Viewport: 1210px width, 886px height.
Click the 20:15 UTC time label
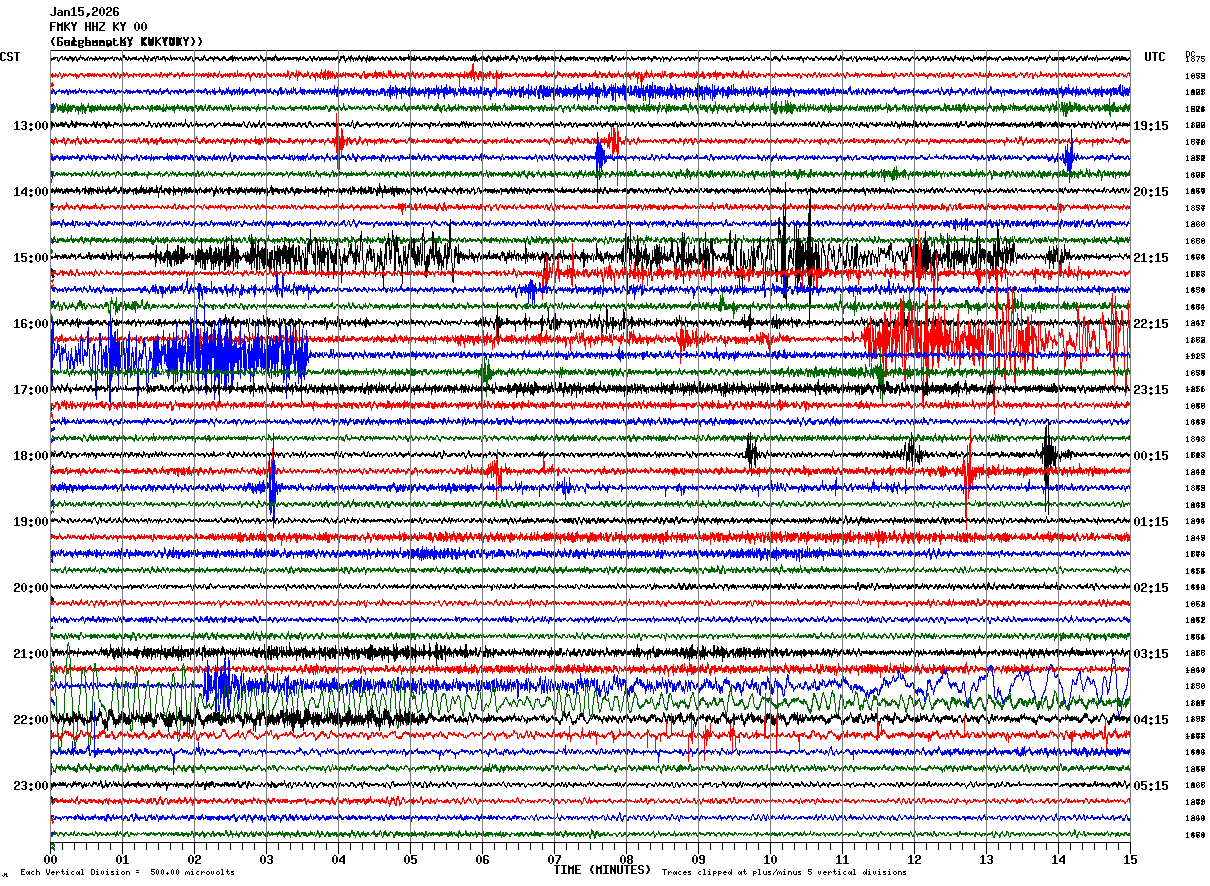(1151, 192)
